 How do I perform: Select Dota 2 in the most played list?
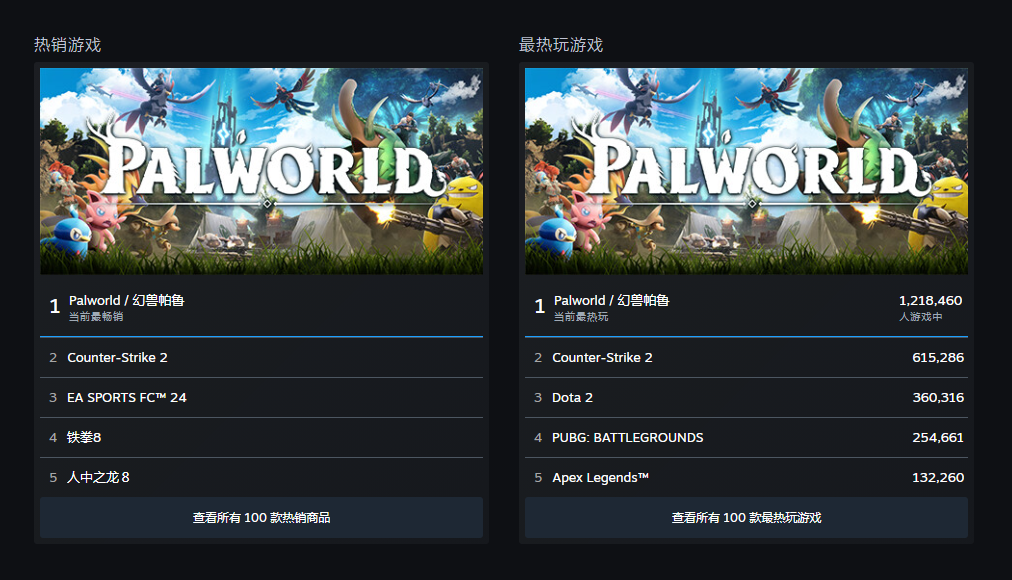pyautogui.click(x=572, y=398)
